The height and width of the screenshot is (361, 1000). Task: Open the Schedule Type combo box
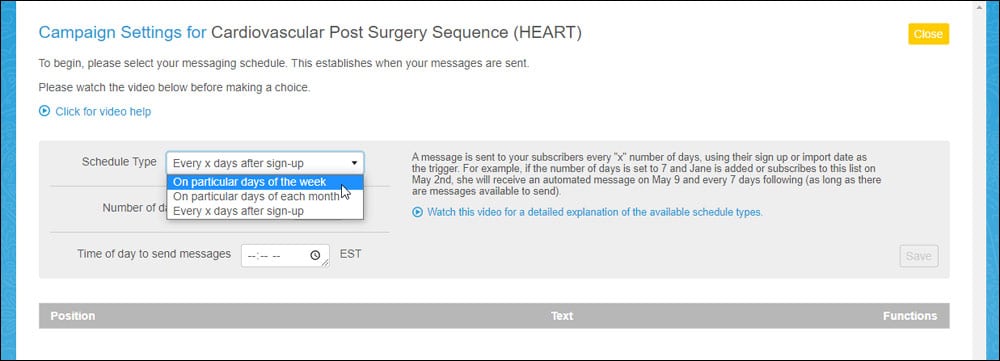point(265,163)
